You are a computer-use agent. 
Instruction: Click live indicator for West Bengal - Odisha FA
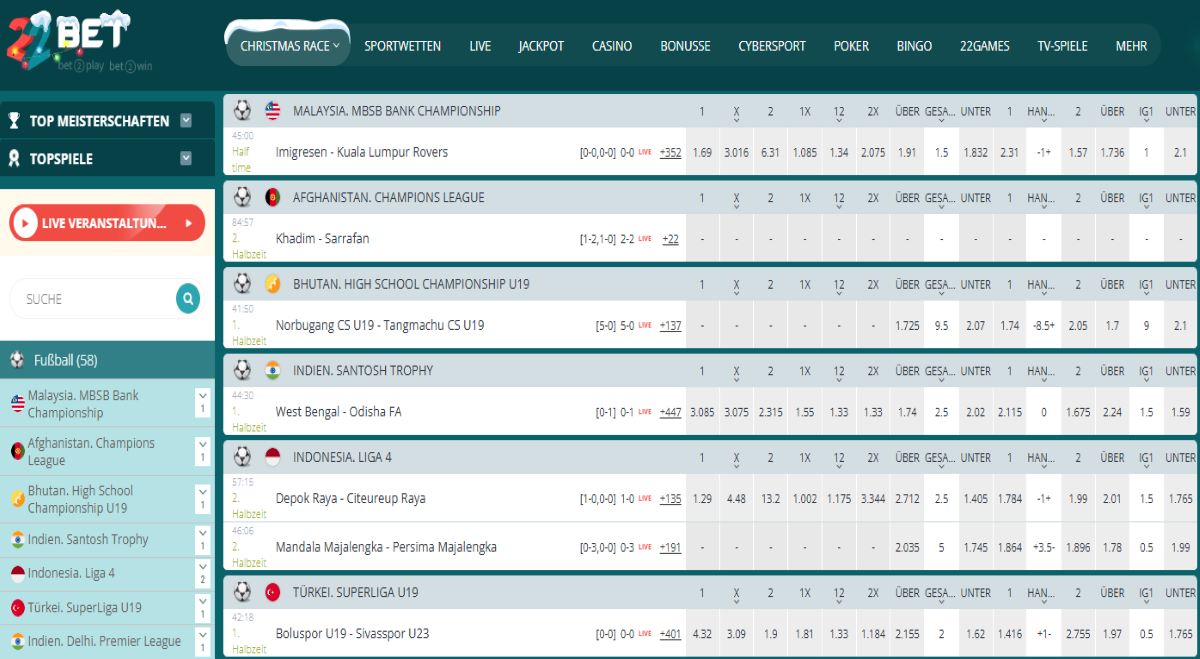coord(645,412)
